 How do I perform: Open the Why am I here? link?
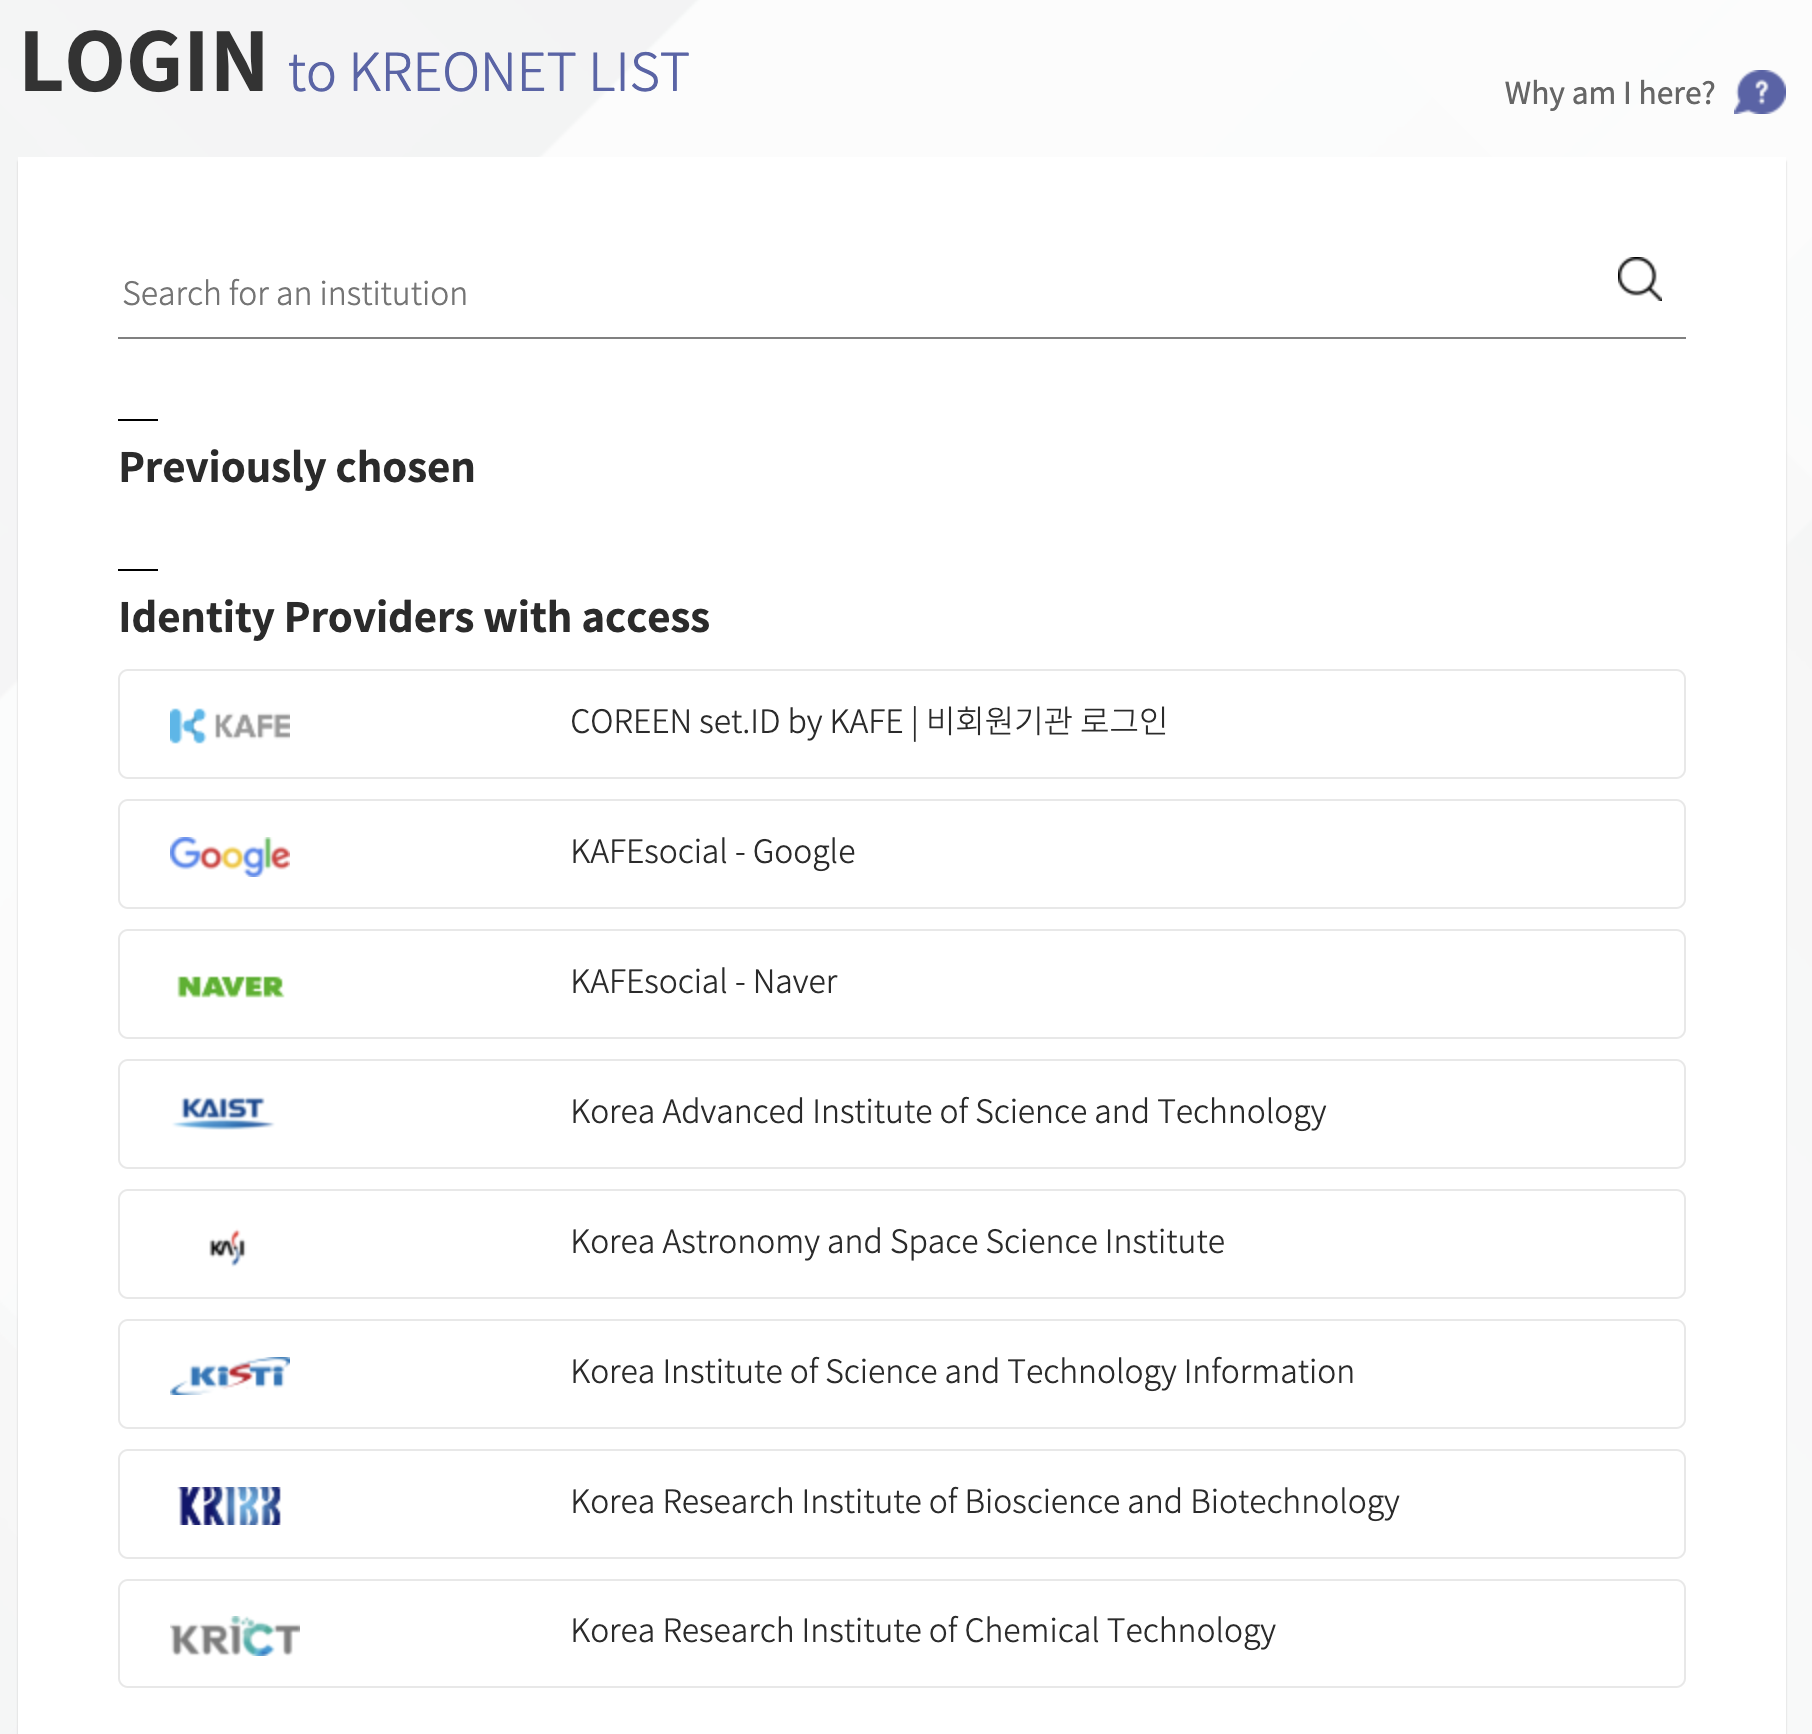point(1609,93)
